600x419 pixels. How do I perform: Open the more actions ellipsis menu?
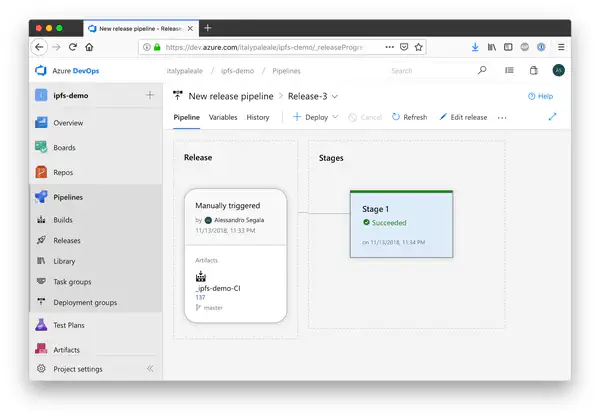502,117
